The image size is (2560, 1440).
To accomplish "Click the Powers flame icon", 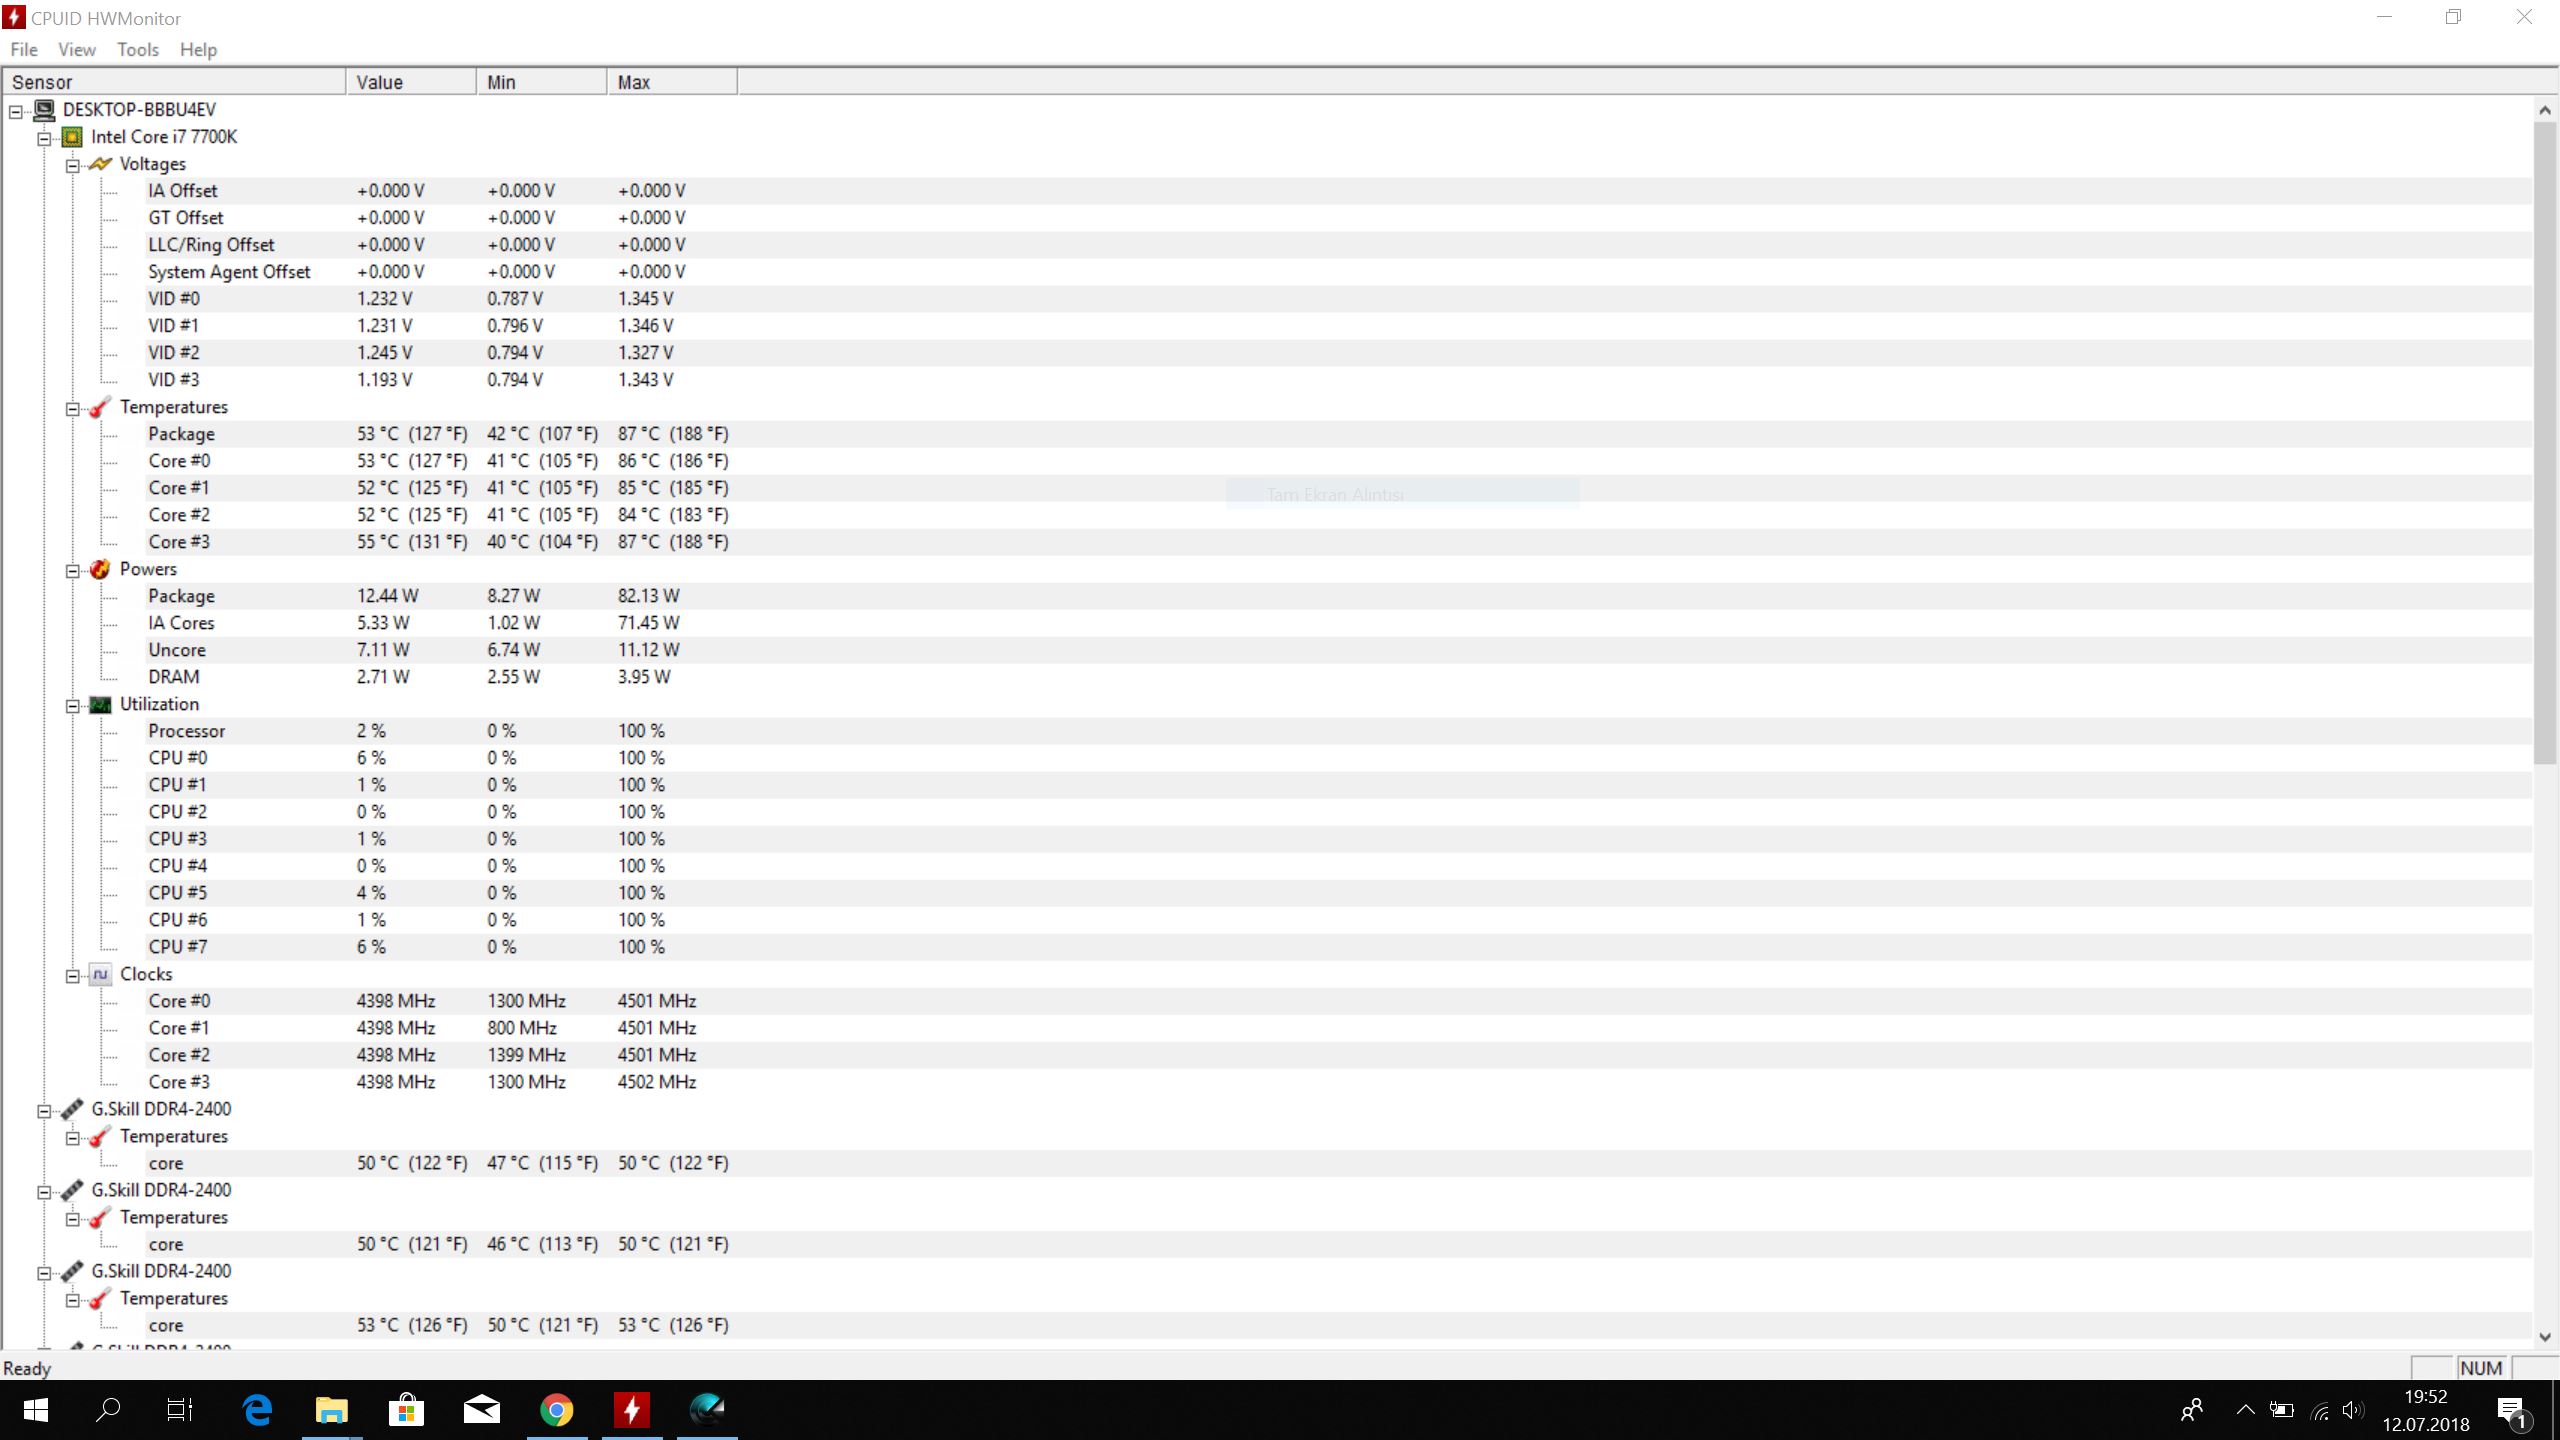I will click(100, 569).
